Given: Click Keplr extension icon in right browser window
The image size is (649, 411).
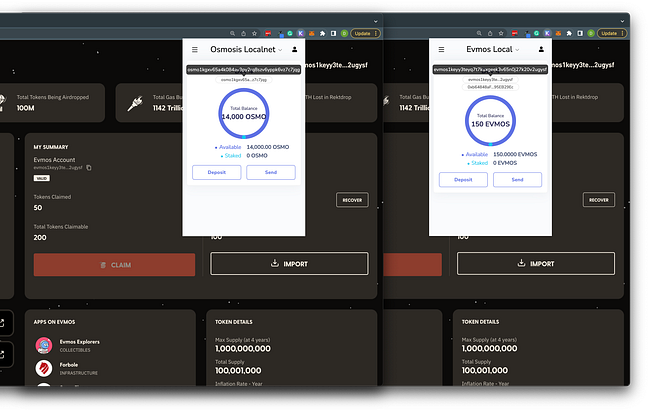Looking at the screenshot, I should point(547,33).
